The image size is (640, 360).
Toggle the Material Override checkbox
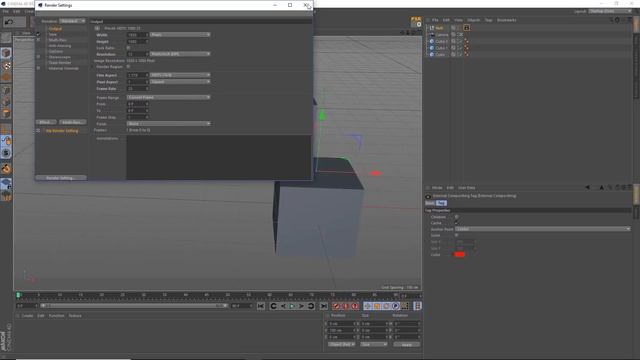coord(38,68)
